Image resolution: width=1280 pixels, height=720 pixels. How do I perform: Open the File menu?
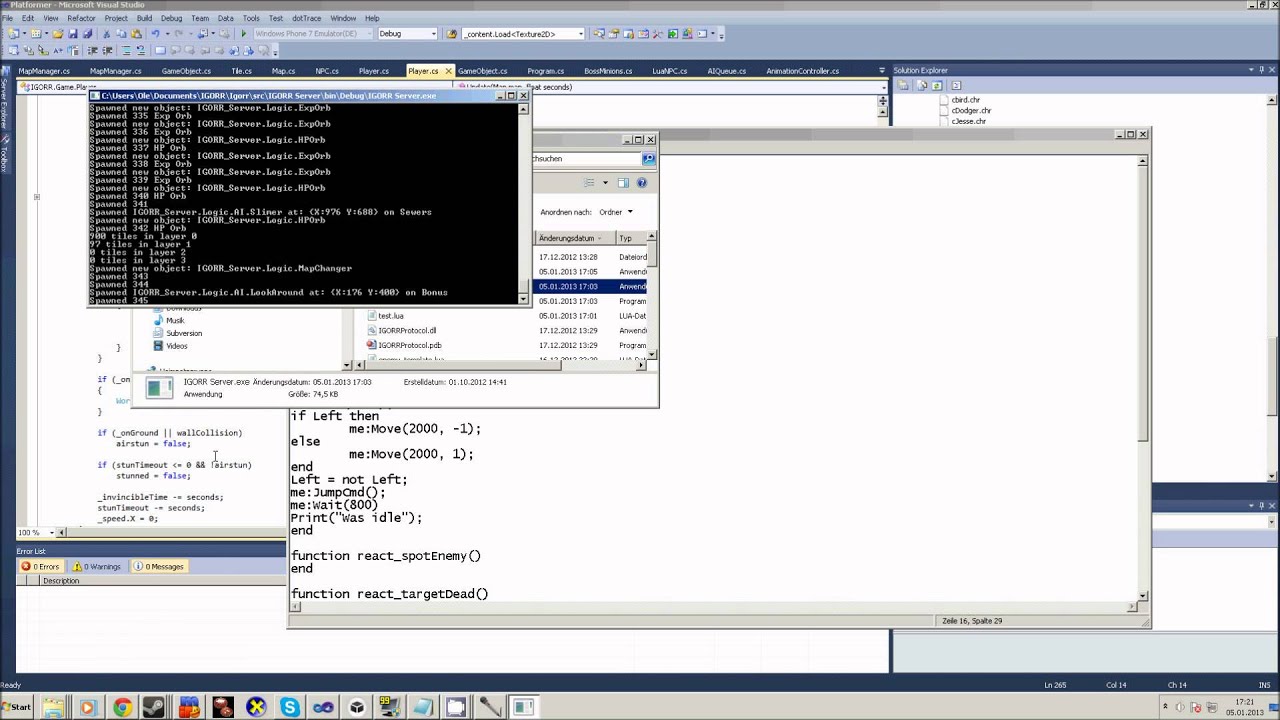[8, 18]
